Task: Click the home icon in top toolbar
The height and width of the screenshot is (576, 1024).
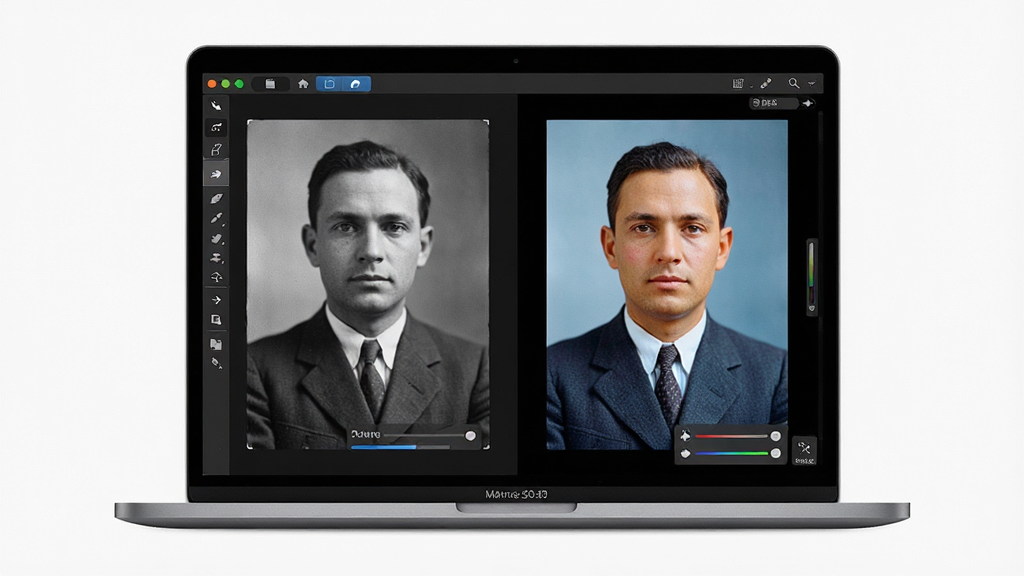Action: [303, 84]
